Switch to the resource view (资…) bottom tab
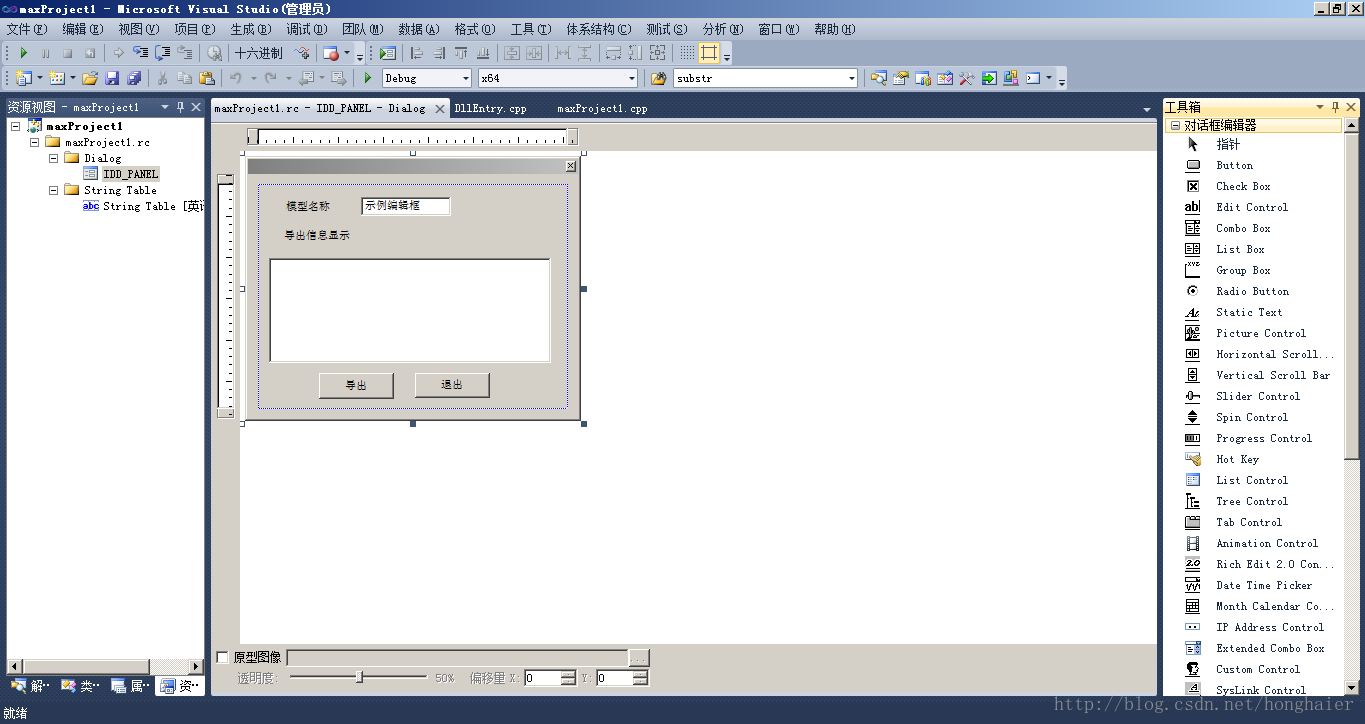This screenshot has height=724, width=1365. (180, 686)
